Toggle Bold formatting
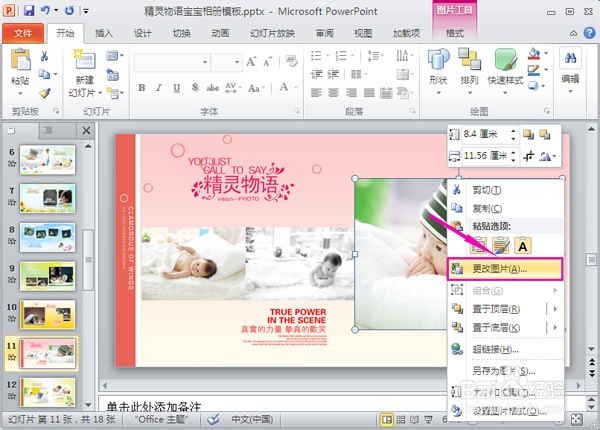This screenshot has width=600, height=430. pyautogui.click(x=142, y=88)
